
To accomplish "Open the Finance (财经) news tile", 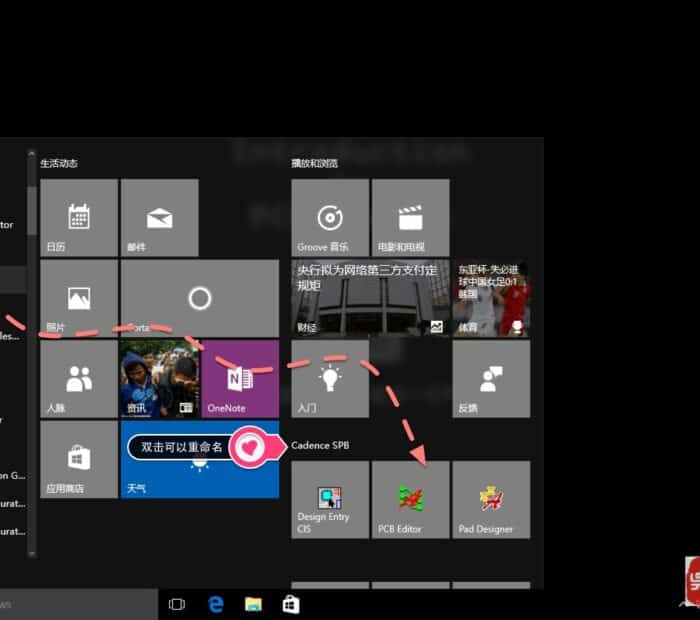I will [371, 299].
